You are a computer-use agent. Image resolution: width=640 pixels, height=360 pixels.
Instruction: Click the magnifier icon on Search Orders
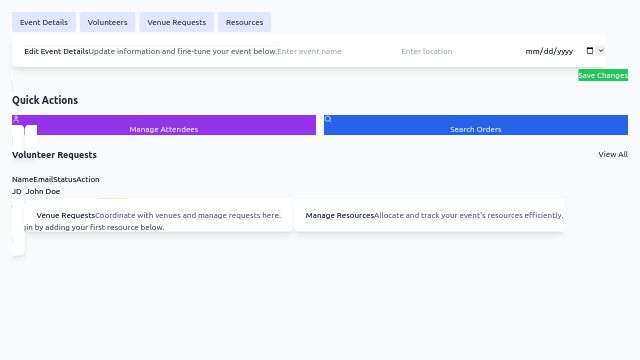328,119
